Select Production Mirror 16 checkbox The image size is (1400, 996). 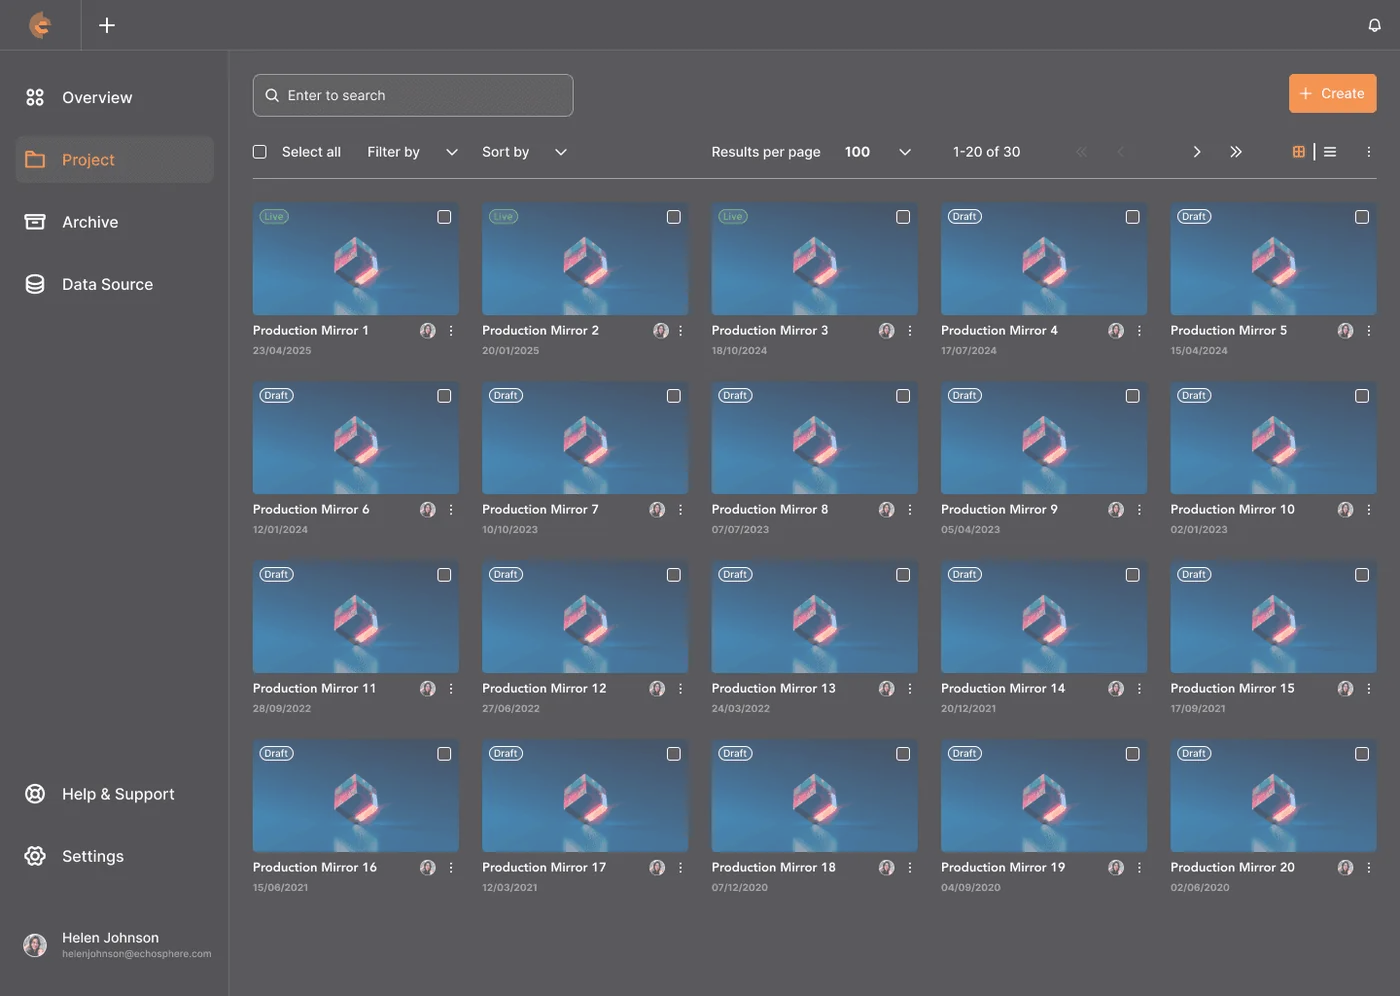pos(444,754)
